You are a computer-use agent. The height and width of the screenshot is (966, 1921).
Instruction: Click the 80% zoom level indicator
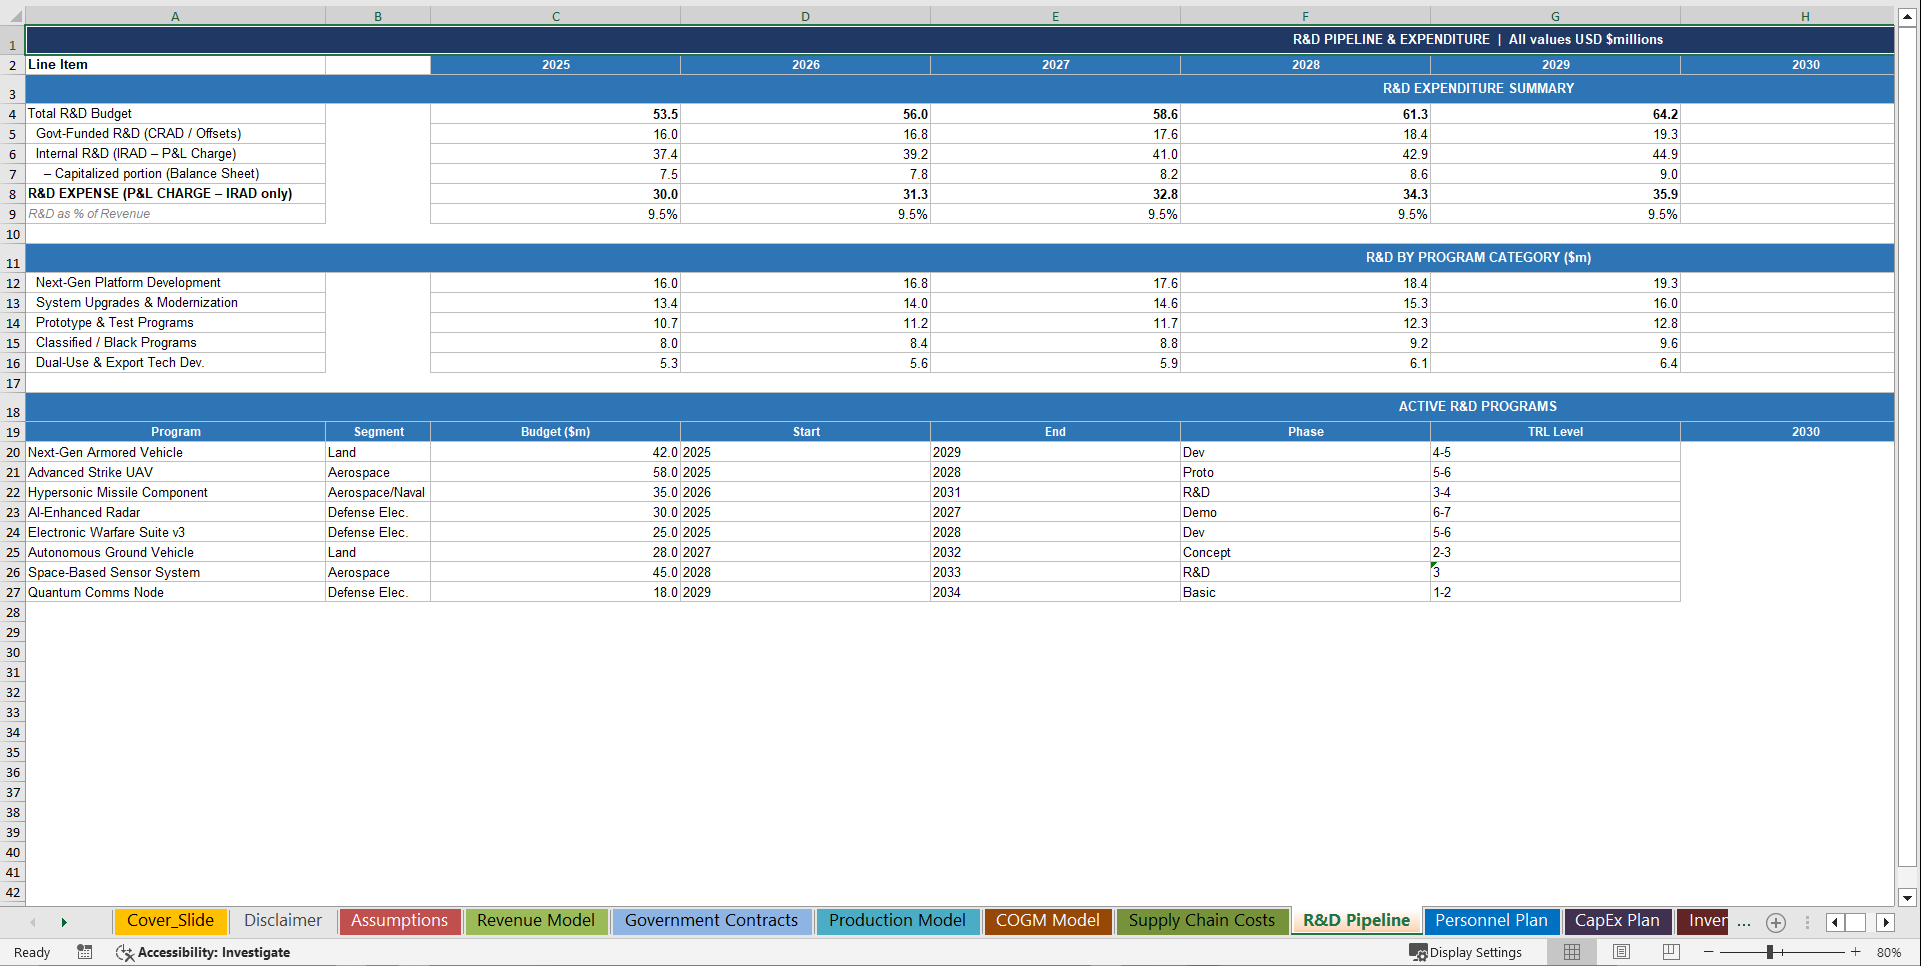1889,952
